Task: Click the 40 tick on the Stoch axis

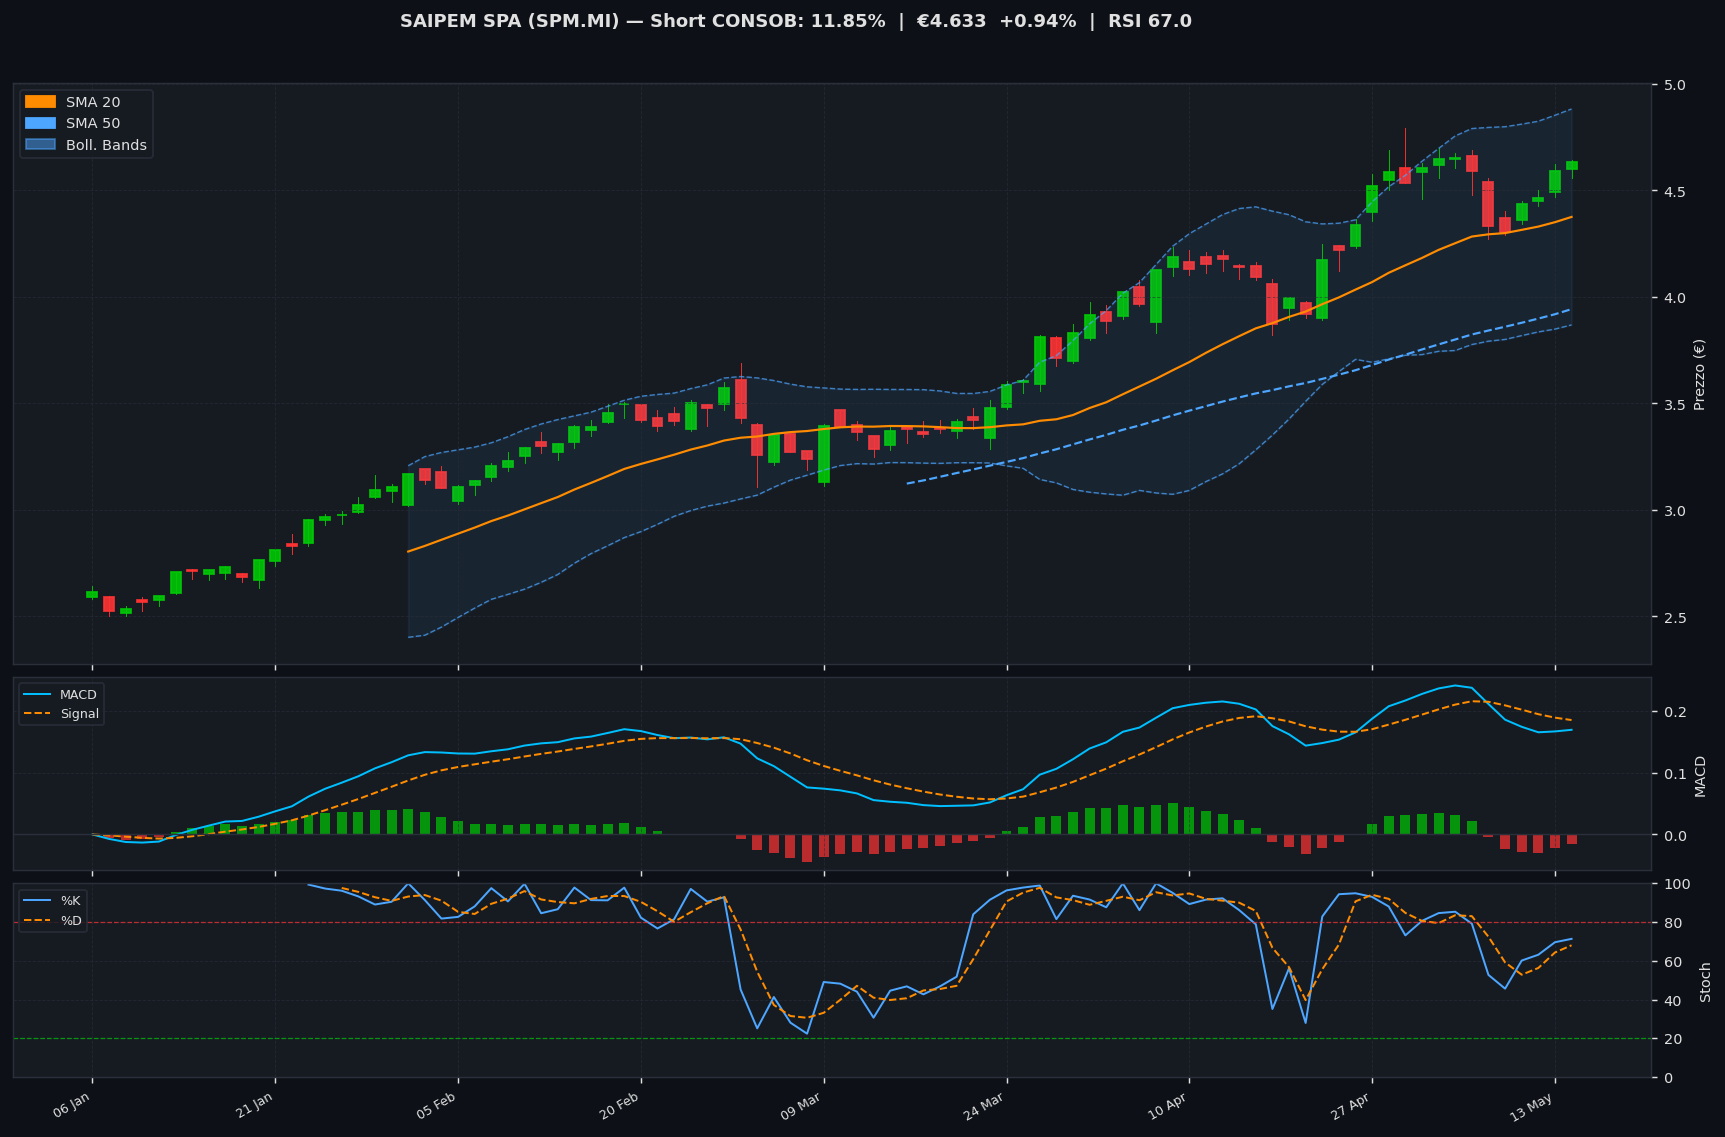Action: pyautogui.click(x=1674, y=1000)
